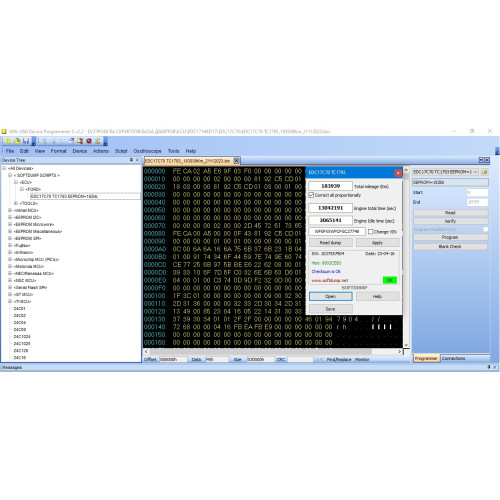Click the Engine idle time input field
The width and height of the screenshot is (500, 500).
click(x=331, y=220)
